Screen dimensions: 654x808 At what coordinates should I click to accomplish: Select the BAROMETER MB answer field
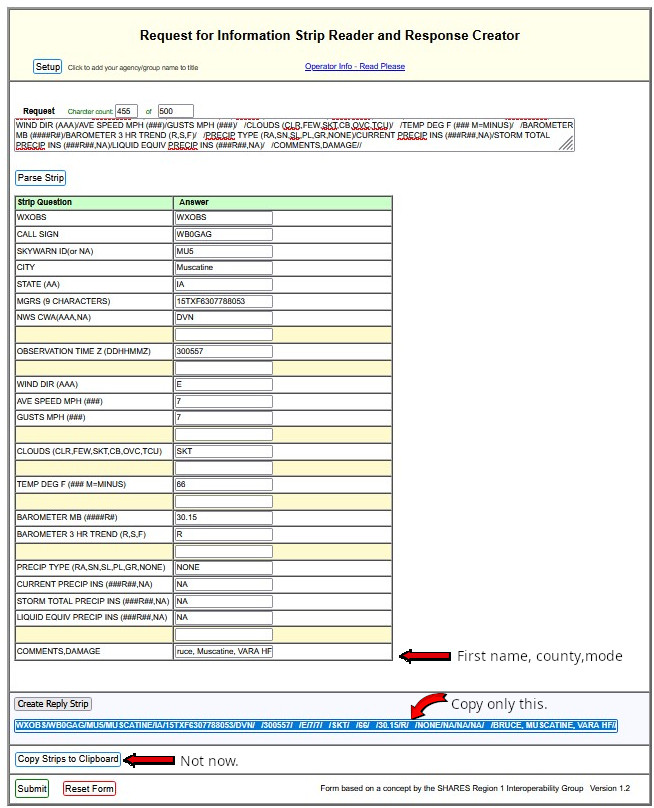point(223,518)
